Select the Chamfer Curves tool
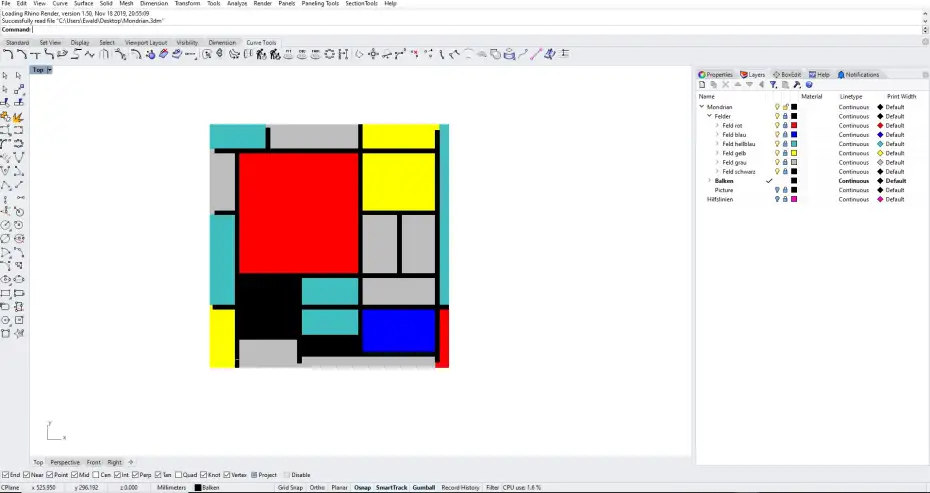This screenshot has width=930, height=493. tap(21, 55)
